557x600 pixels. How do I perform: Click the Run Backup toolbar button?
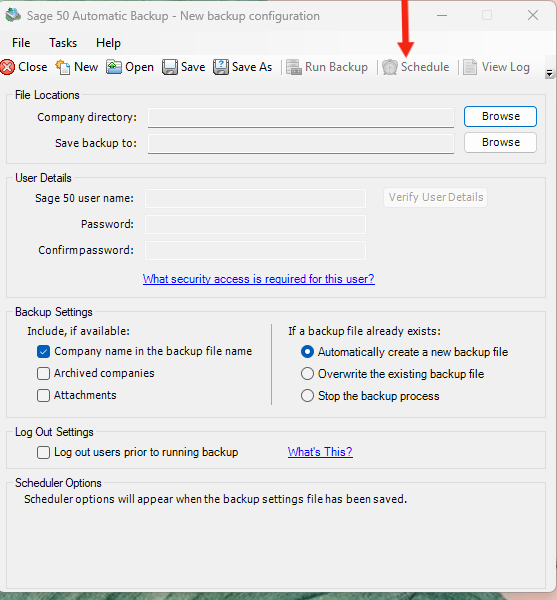click(x=327, y=67)
